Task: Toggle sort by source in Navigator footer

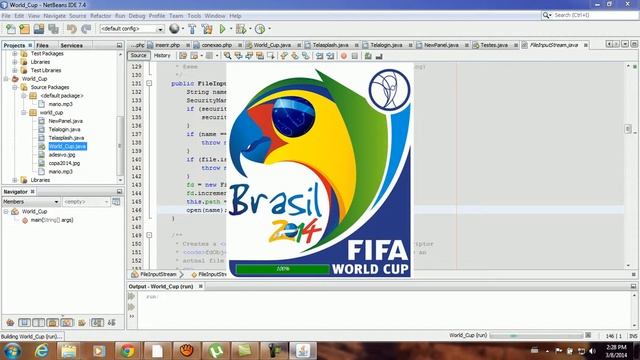Action: tap(112, 323)
